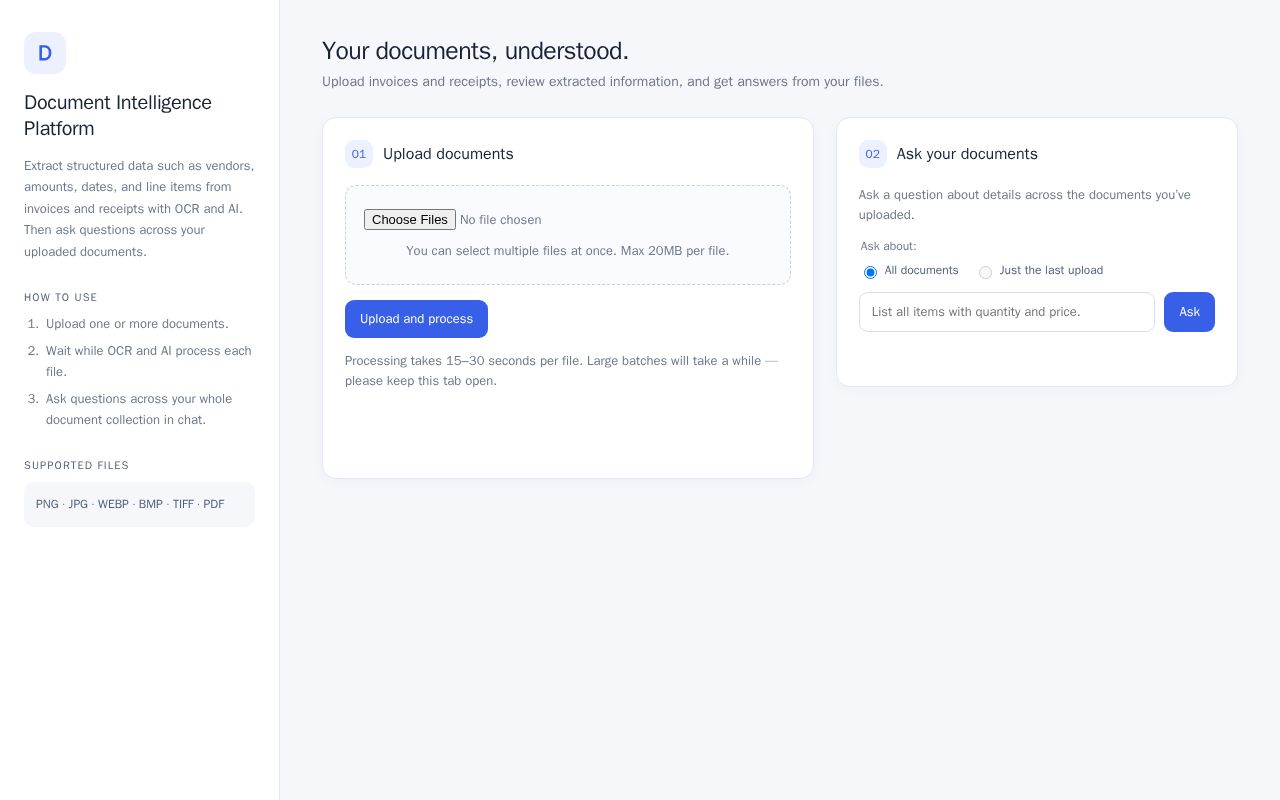
Task: Open the Choose Files picker
Action: [x=410, y=220]
